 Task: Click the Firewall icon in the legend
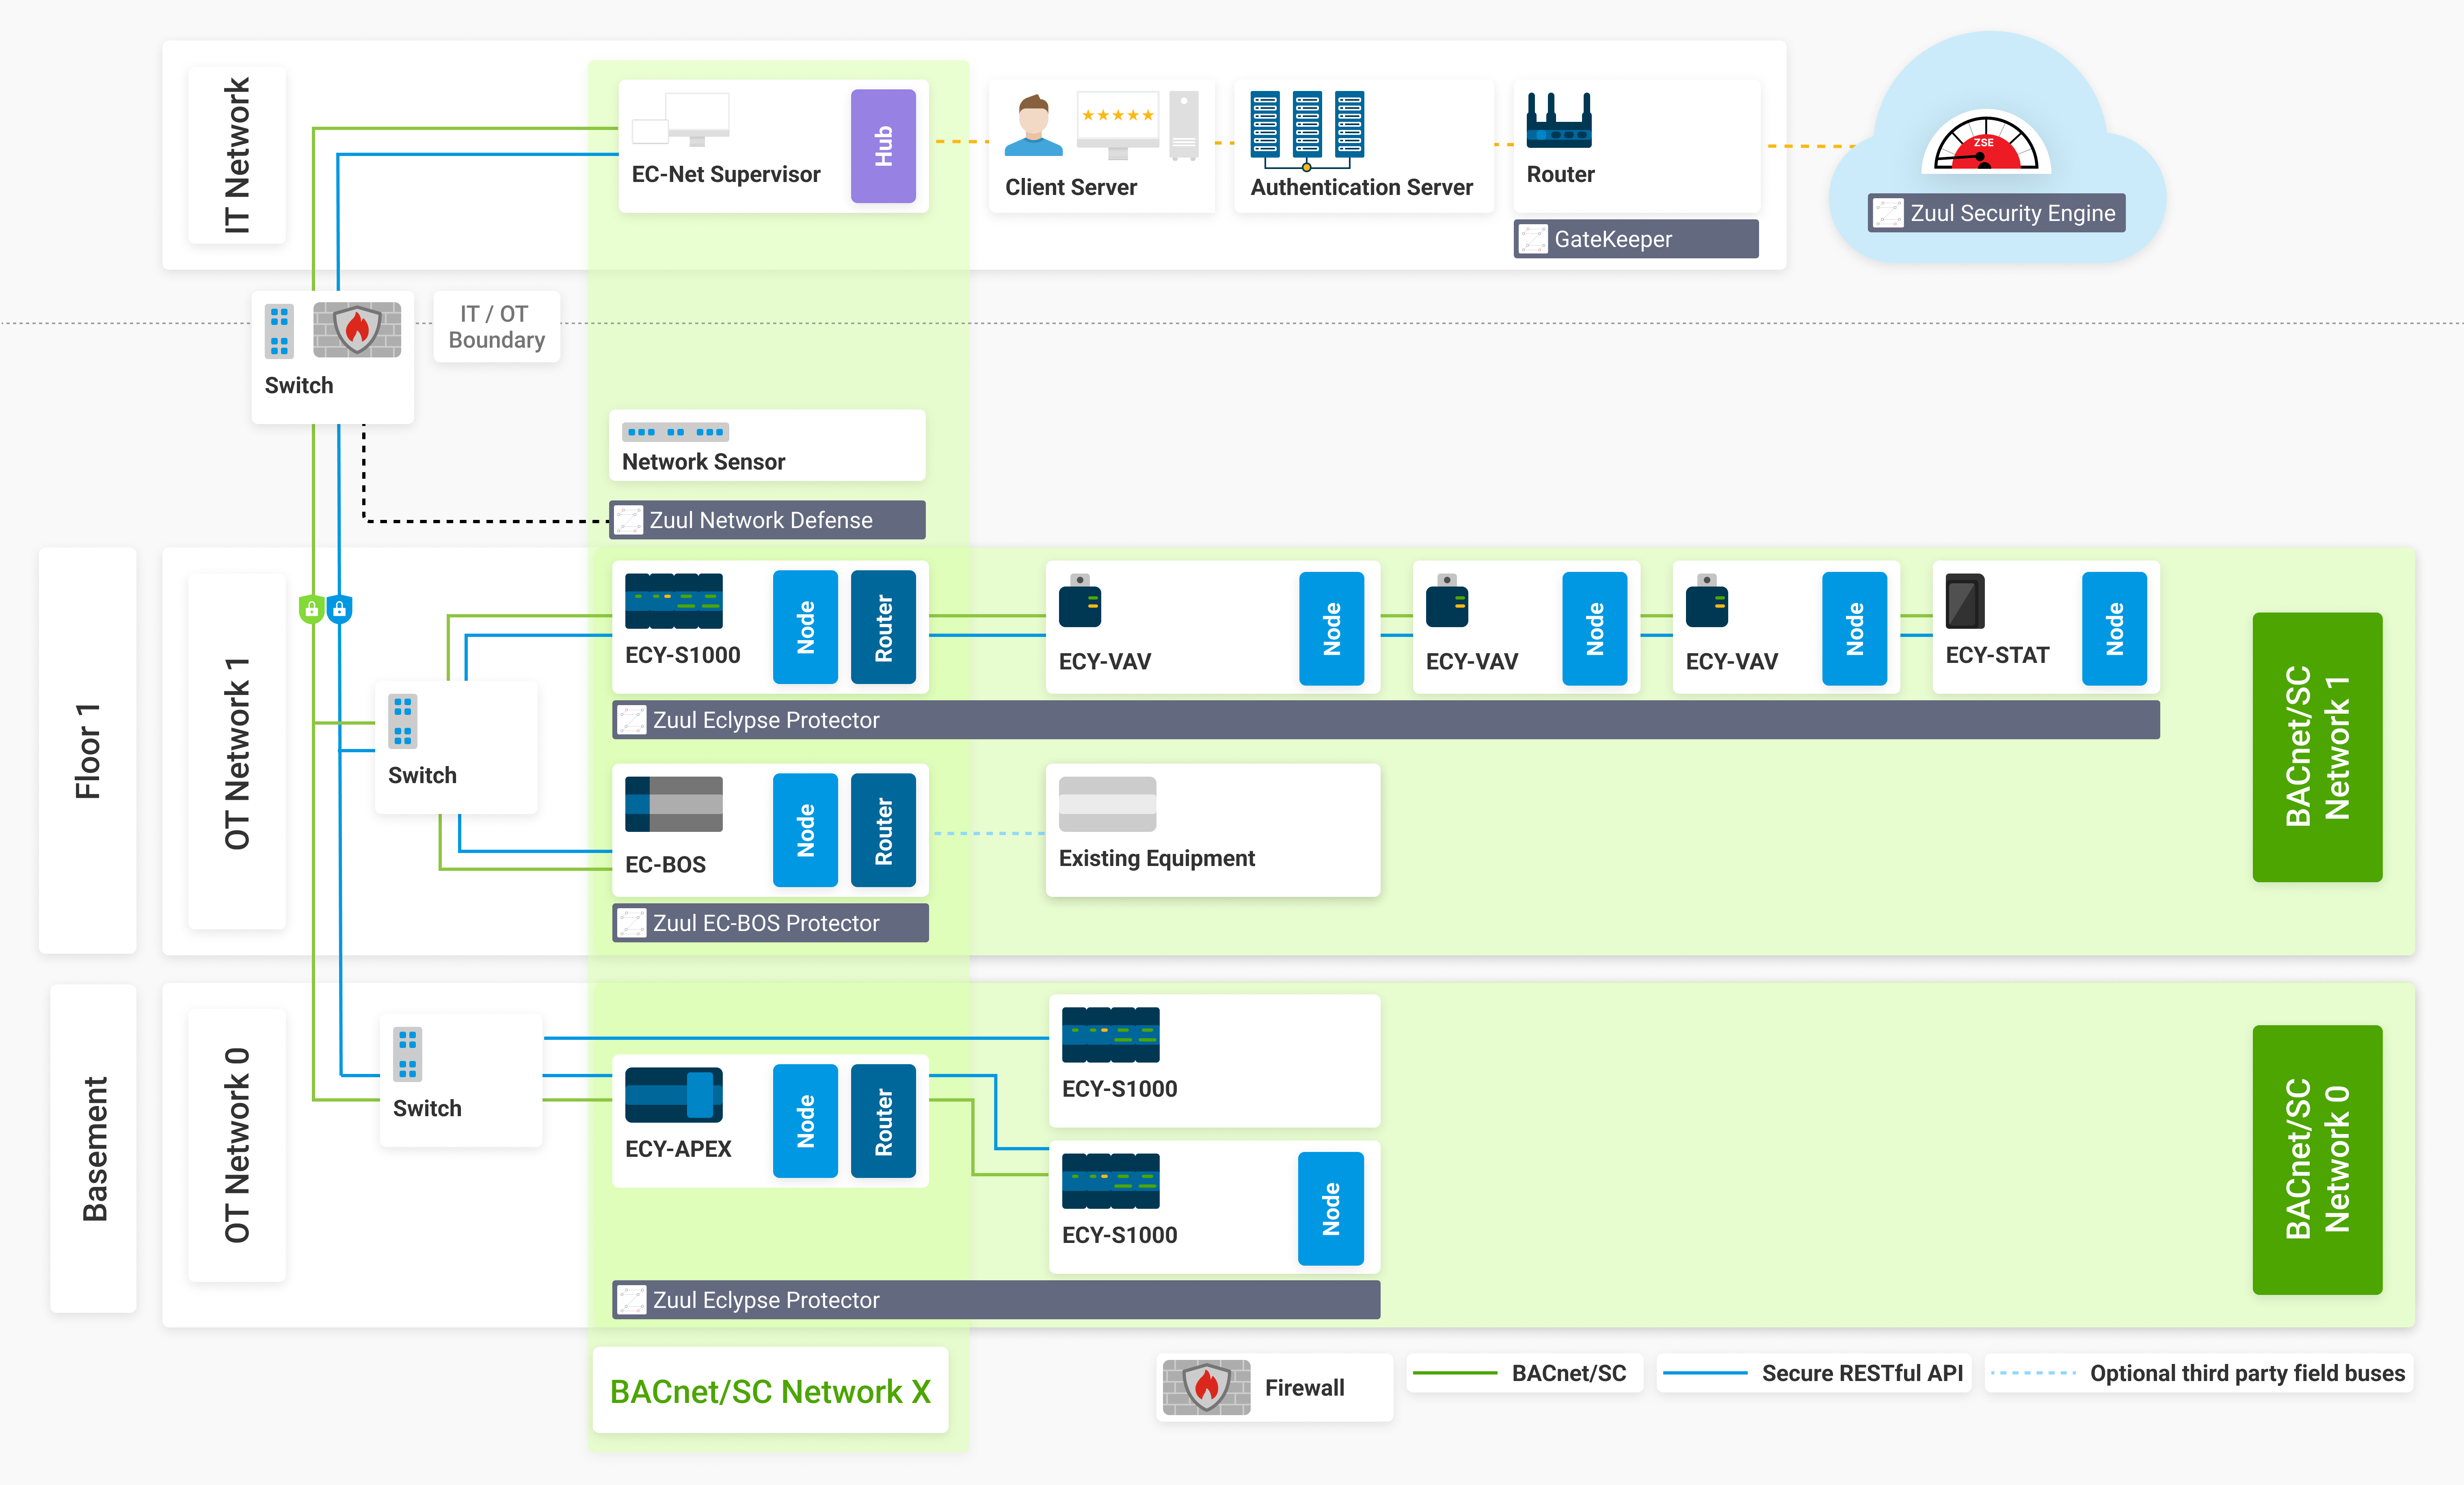pyautogui.click(x=1206, y=1387)
